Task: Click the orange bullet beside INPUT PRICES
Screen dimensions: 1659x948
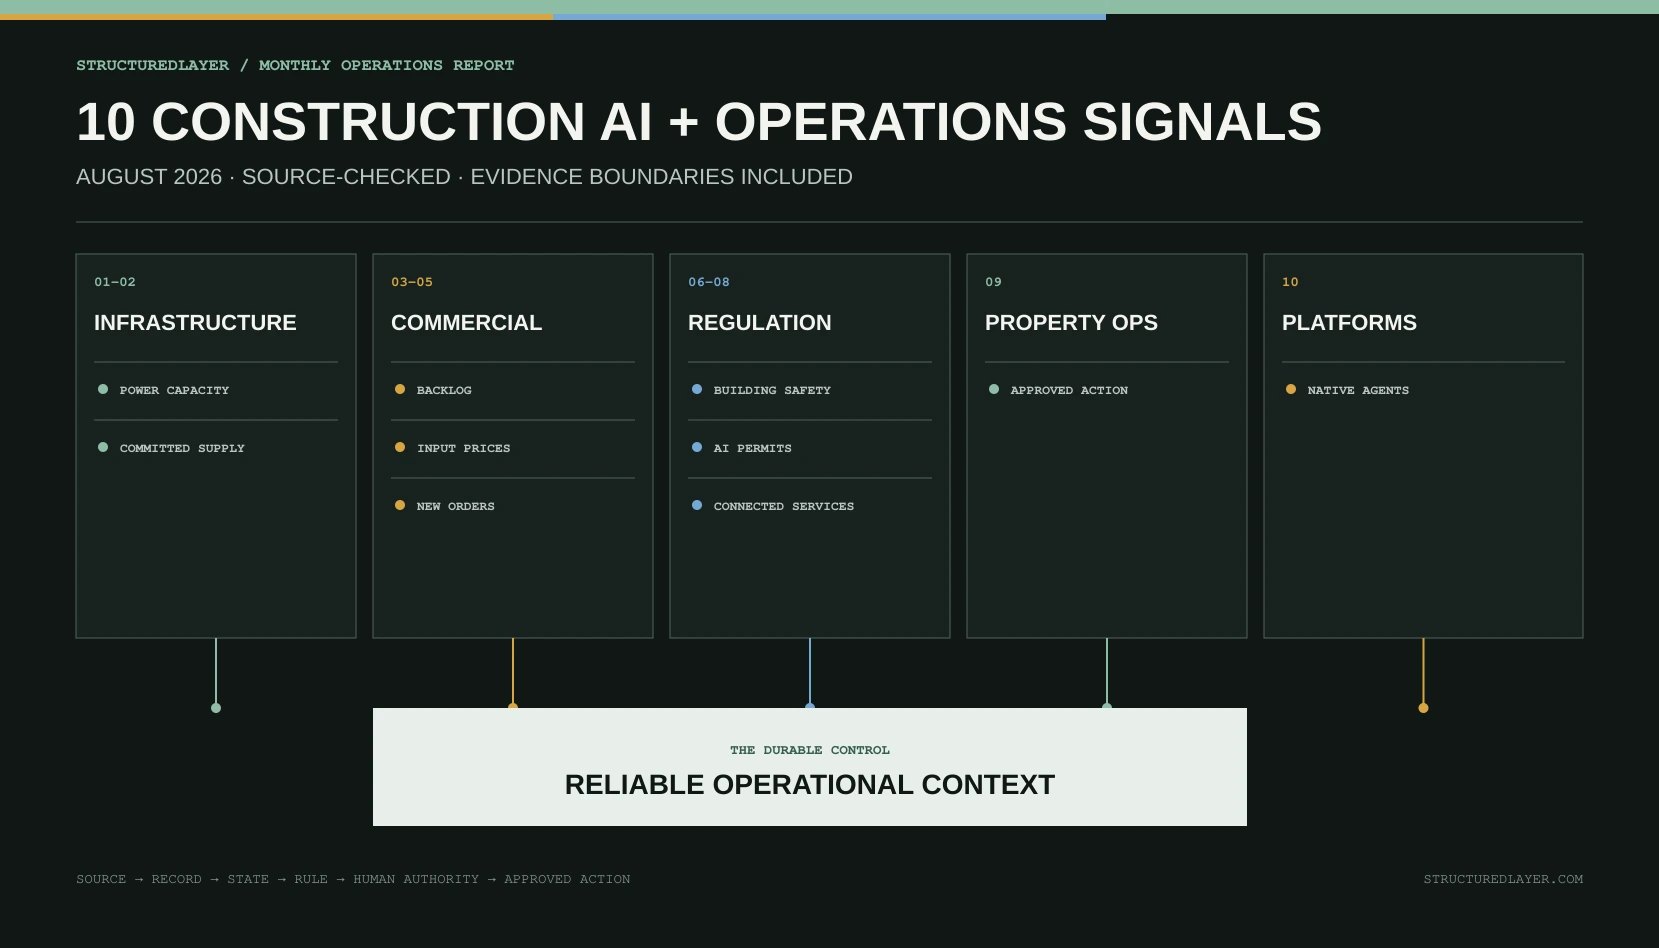Action: click(400, 447)
